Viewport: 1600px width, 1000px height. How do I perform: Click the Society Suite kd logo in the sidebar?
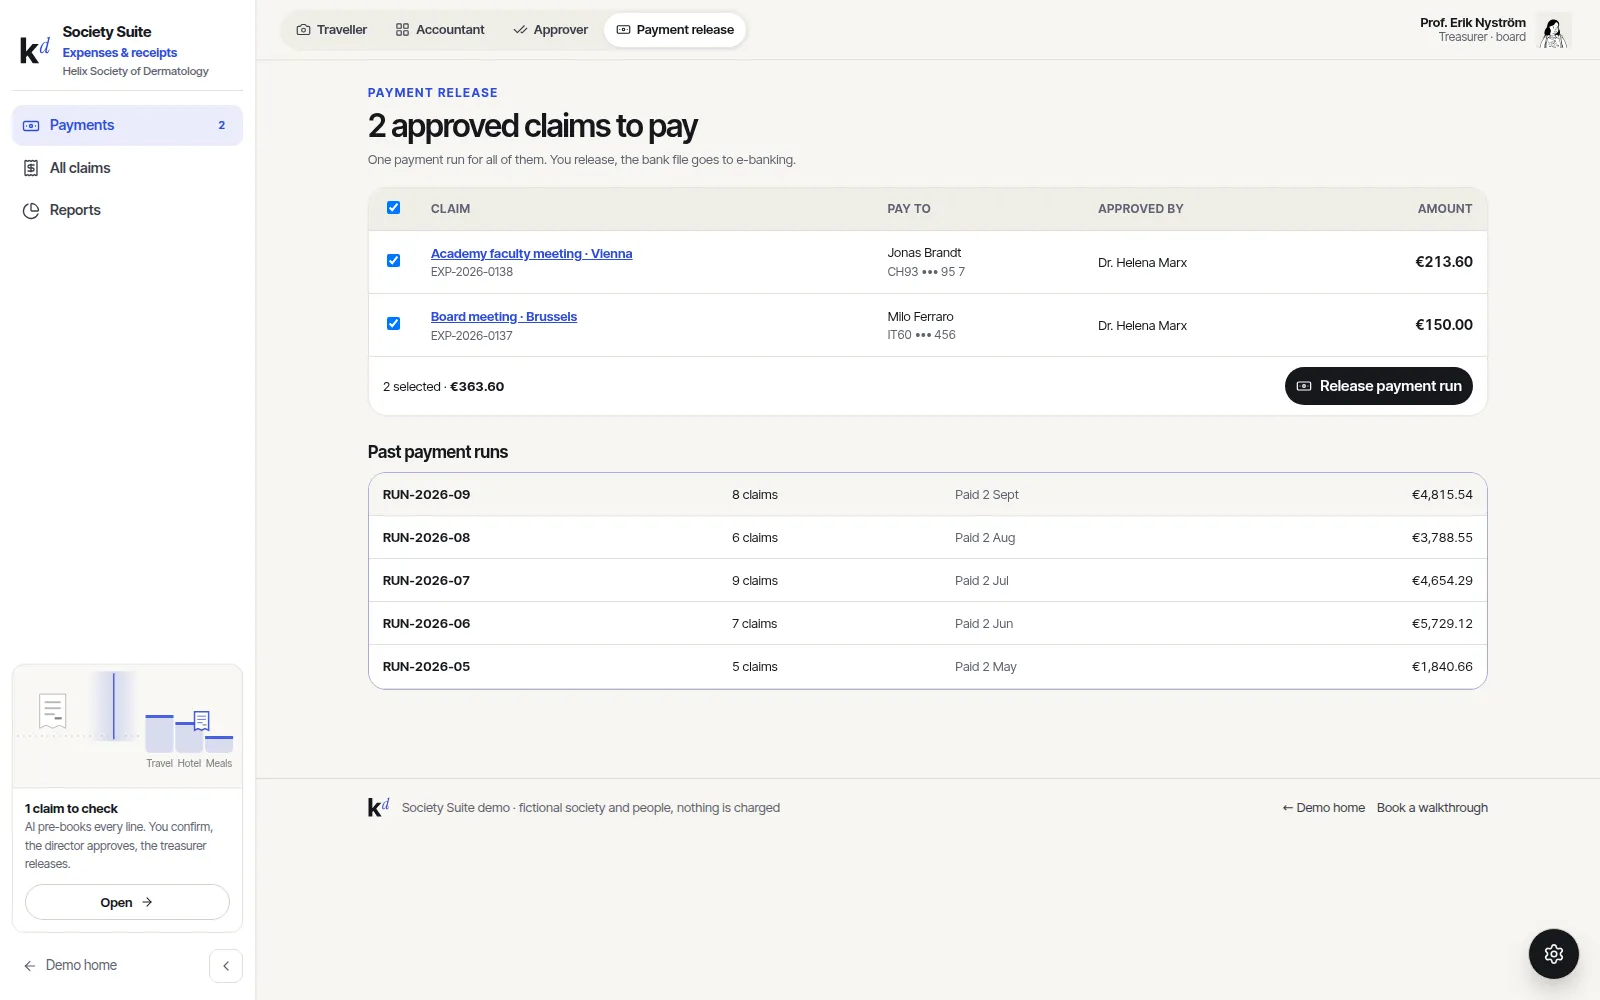(35, 50)
